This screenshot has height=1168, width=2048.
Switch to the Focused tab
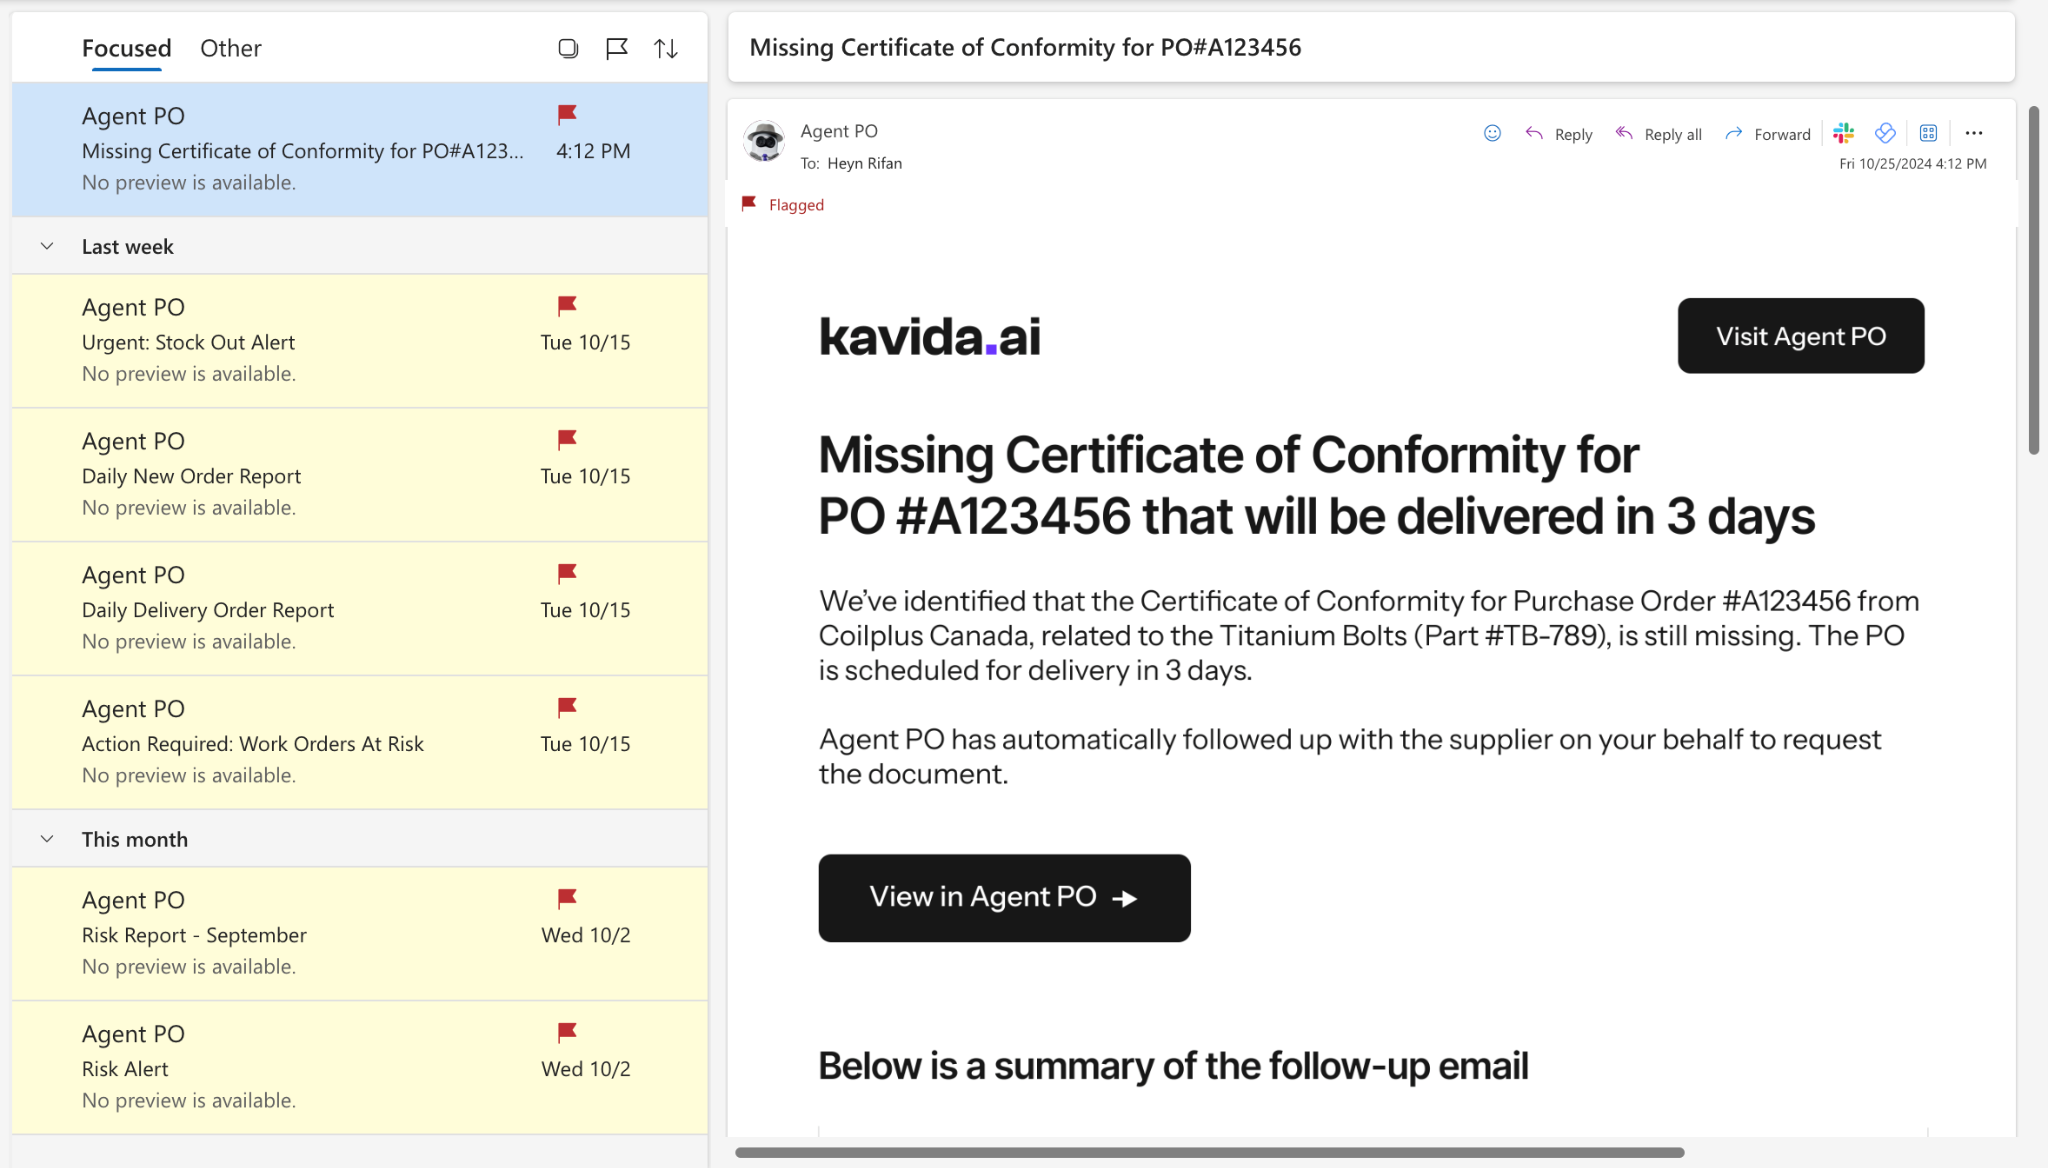coord(126,48)
